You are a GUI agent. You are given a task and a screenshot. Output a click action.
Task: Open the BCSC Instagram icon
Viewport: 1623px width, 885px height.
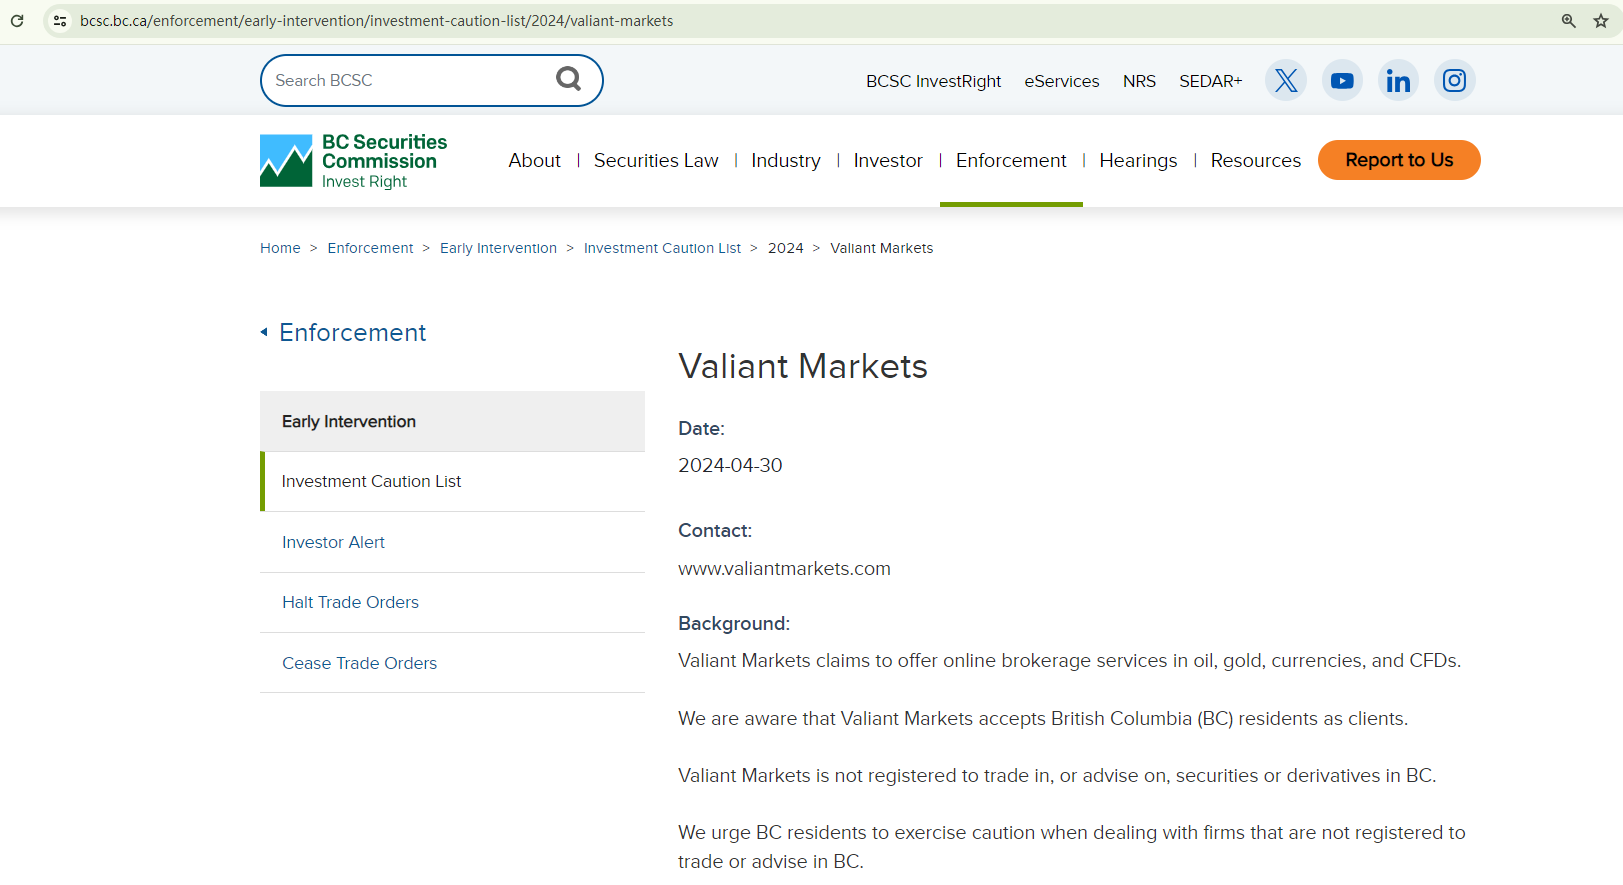tap(1454, 81)
